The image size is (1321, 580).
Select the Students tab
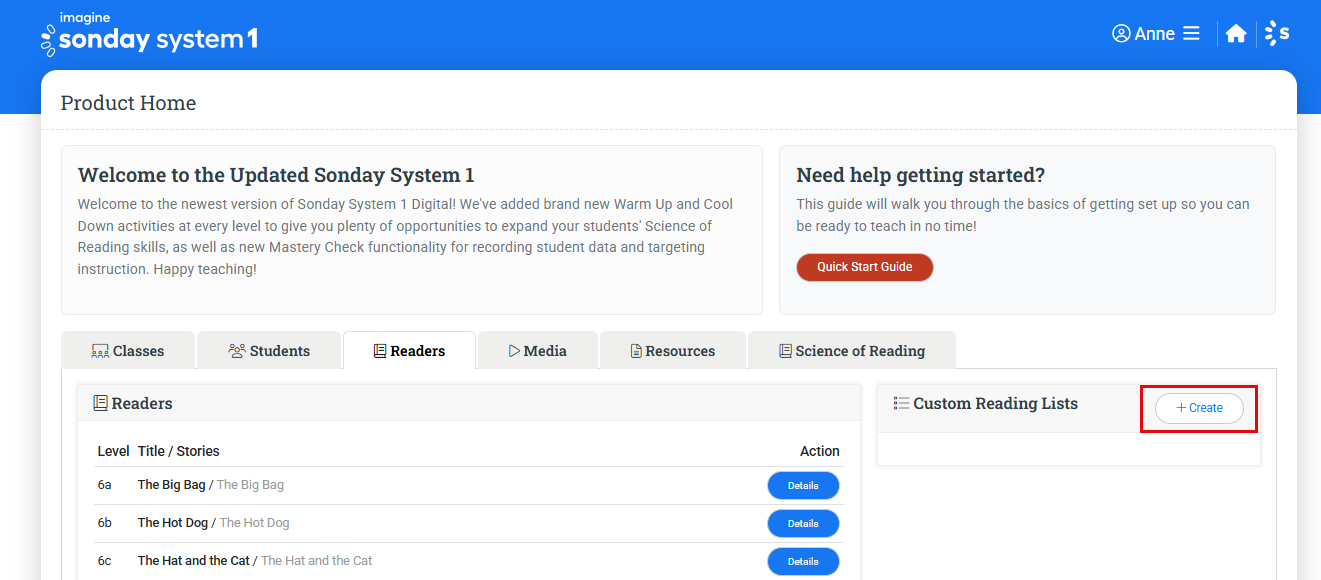(269, 350)
